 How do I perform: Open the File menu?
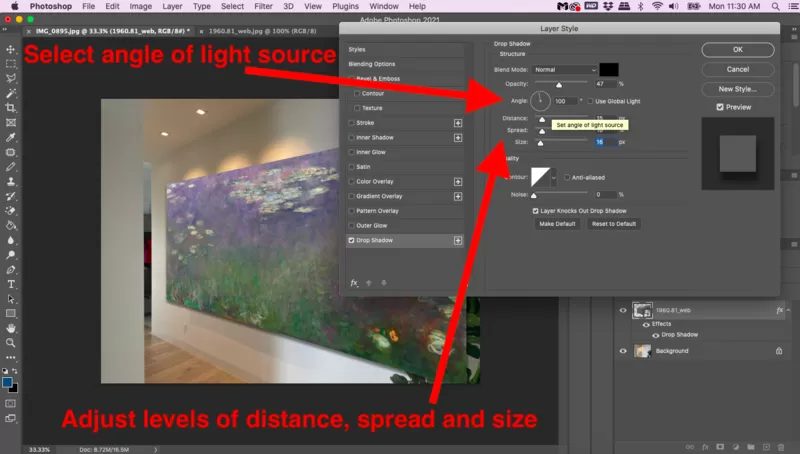(88, 6)
